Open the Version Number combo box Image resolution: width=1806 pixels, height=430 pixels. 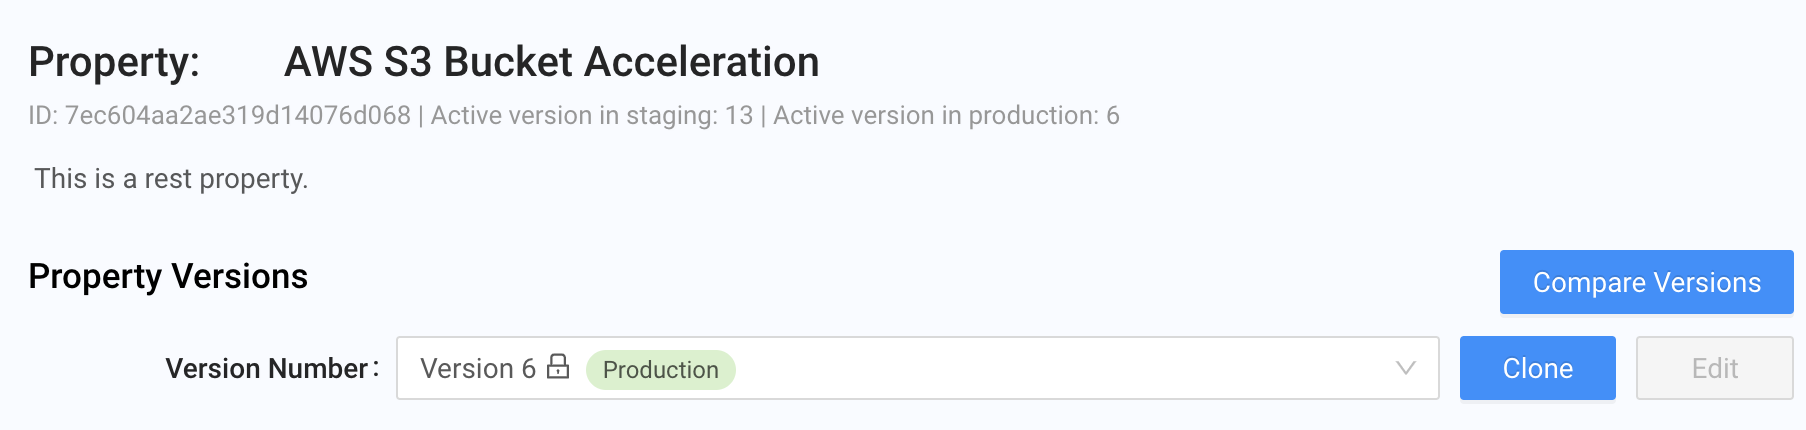click(x=916, y=368)
